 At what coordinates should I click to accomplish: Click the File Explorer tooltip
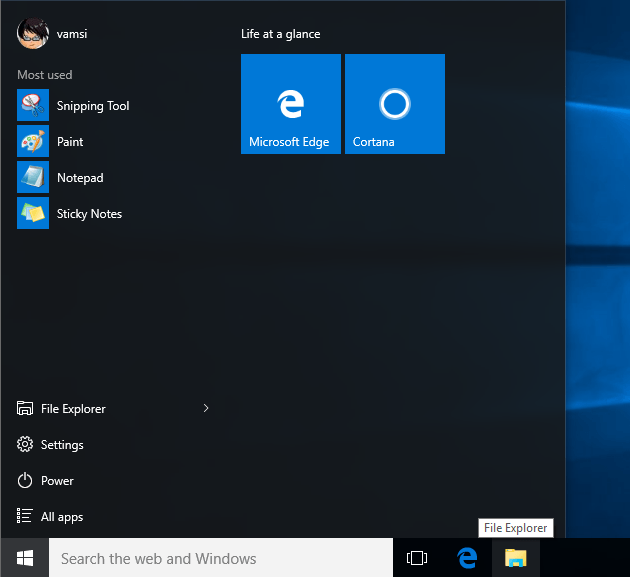click(515, 528)
